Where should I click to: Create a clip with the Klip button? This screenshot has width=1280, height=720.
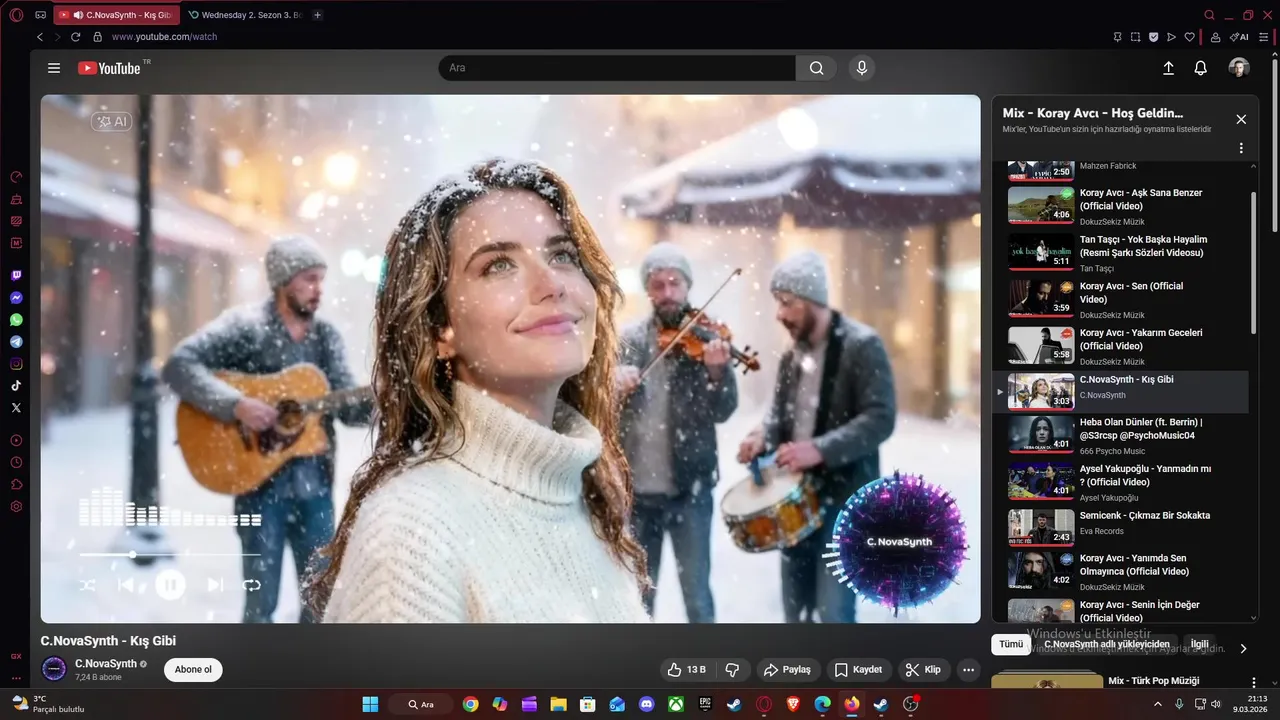click(x=923, y=670)
